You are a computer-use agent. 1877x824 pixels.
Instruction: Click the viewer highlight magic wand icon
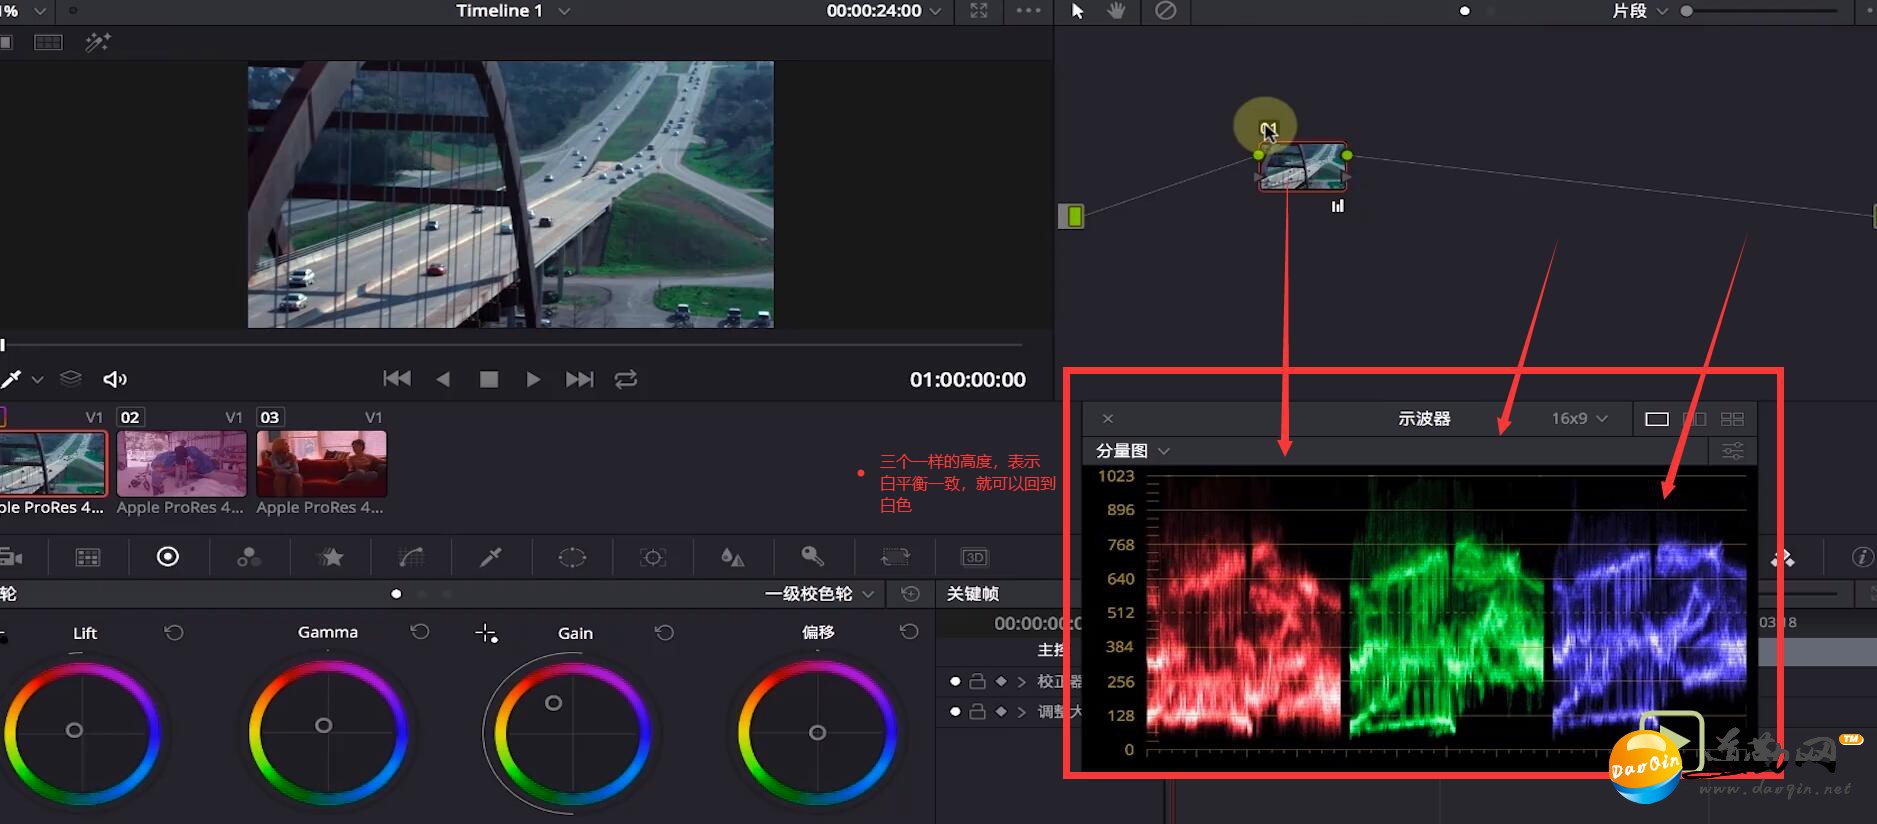point(98,42)
